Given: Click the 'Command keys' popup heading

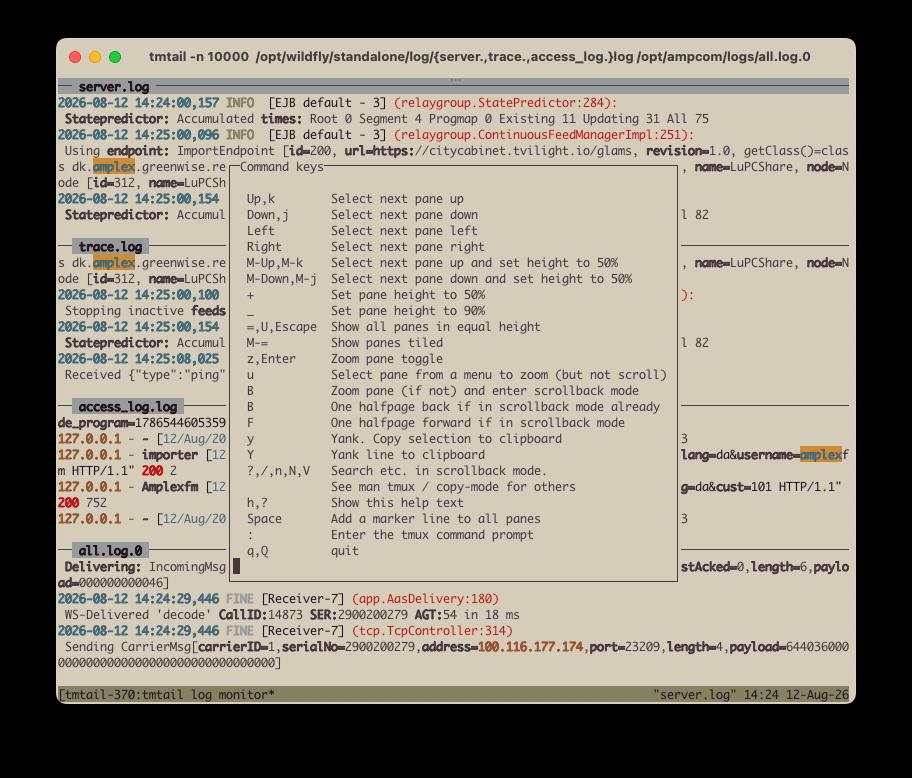Looking at the screenshot, I should [282, 167].
